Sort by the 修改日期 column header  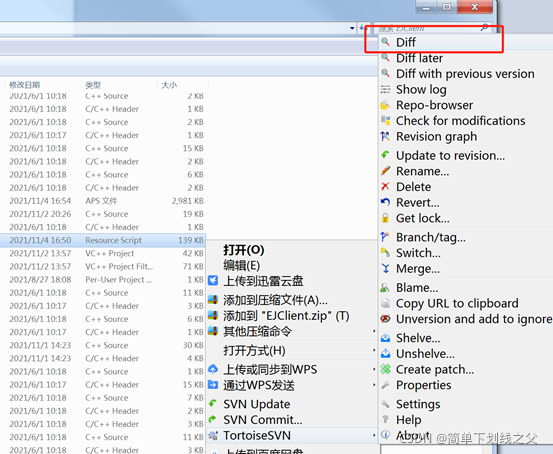pos(24,85)
